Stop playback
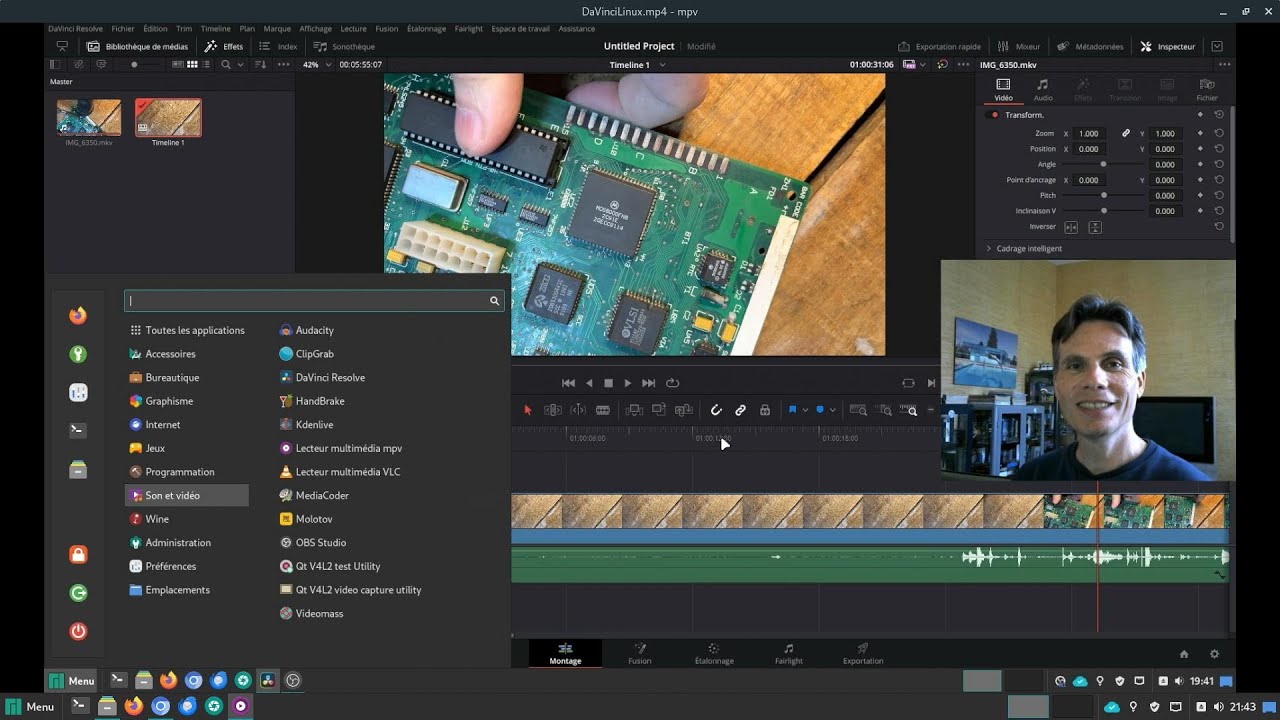 pos(608,383)
